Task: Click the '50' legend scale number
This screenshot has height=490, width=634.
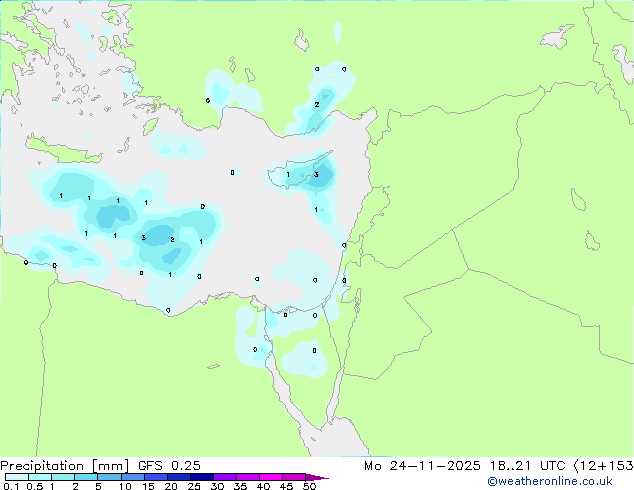Action: (x=309, y=486)
